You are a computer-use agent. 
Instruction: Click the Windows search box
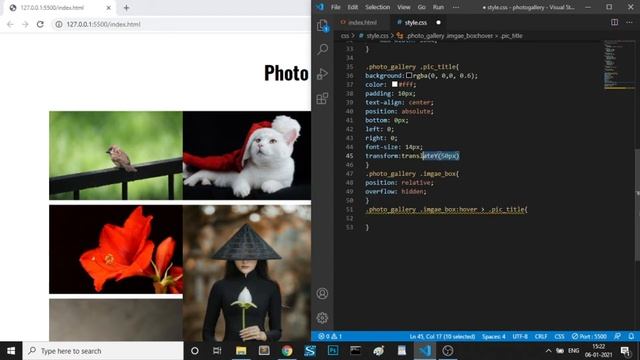coord(103,351)
